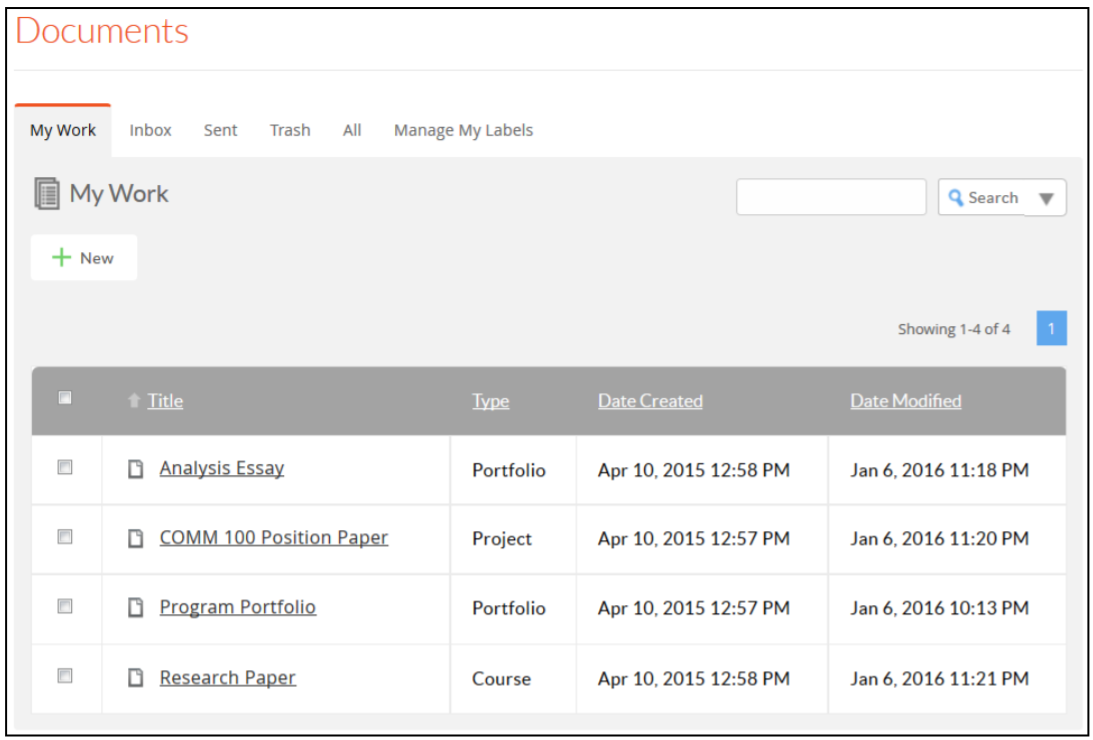
Task: Click the New button
Action: tap(83, 257)
